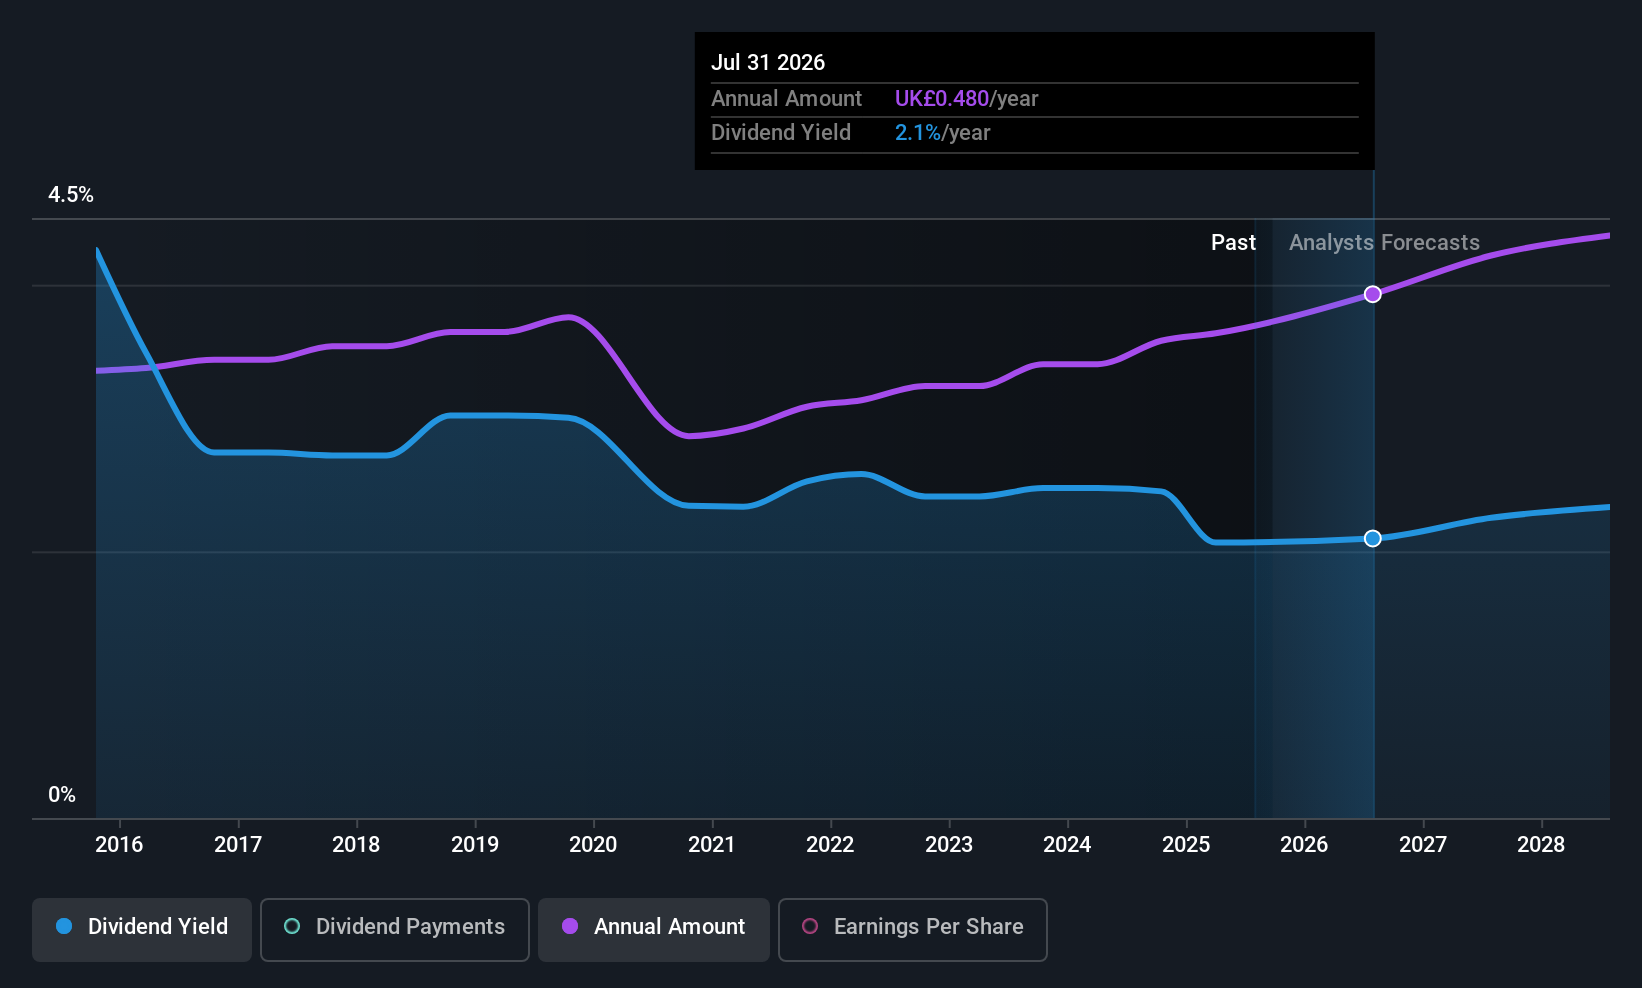Click the Jul 31 2026 tooltip date
This screenshot has width=1642, height=988.
768,62
